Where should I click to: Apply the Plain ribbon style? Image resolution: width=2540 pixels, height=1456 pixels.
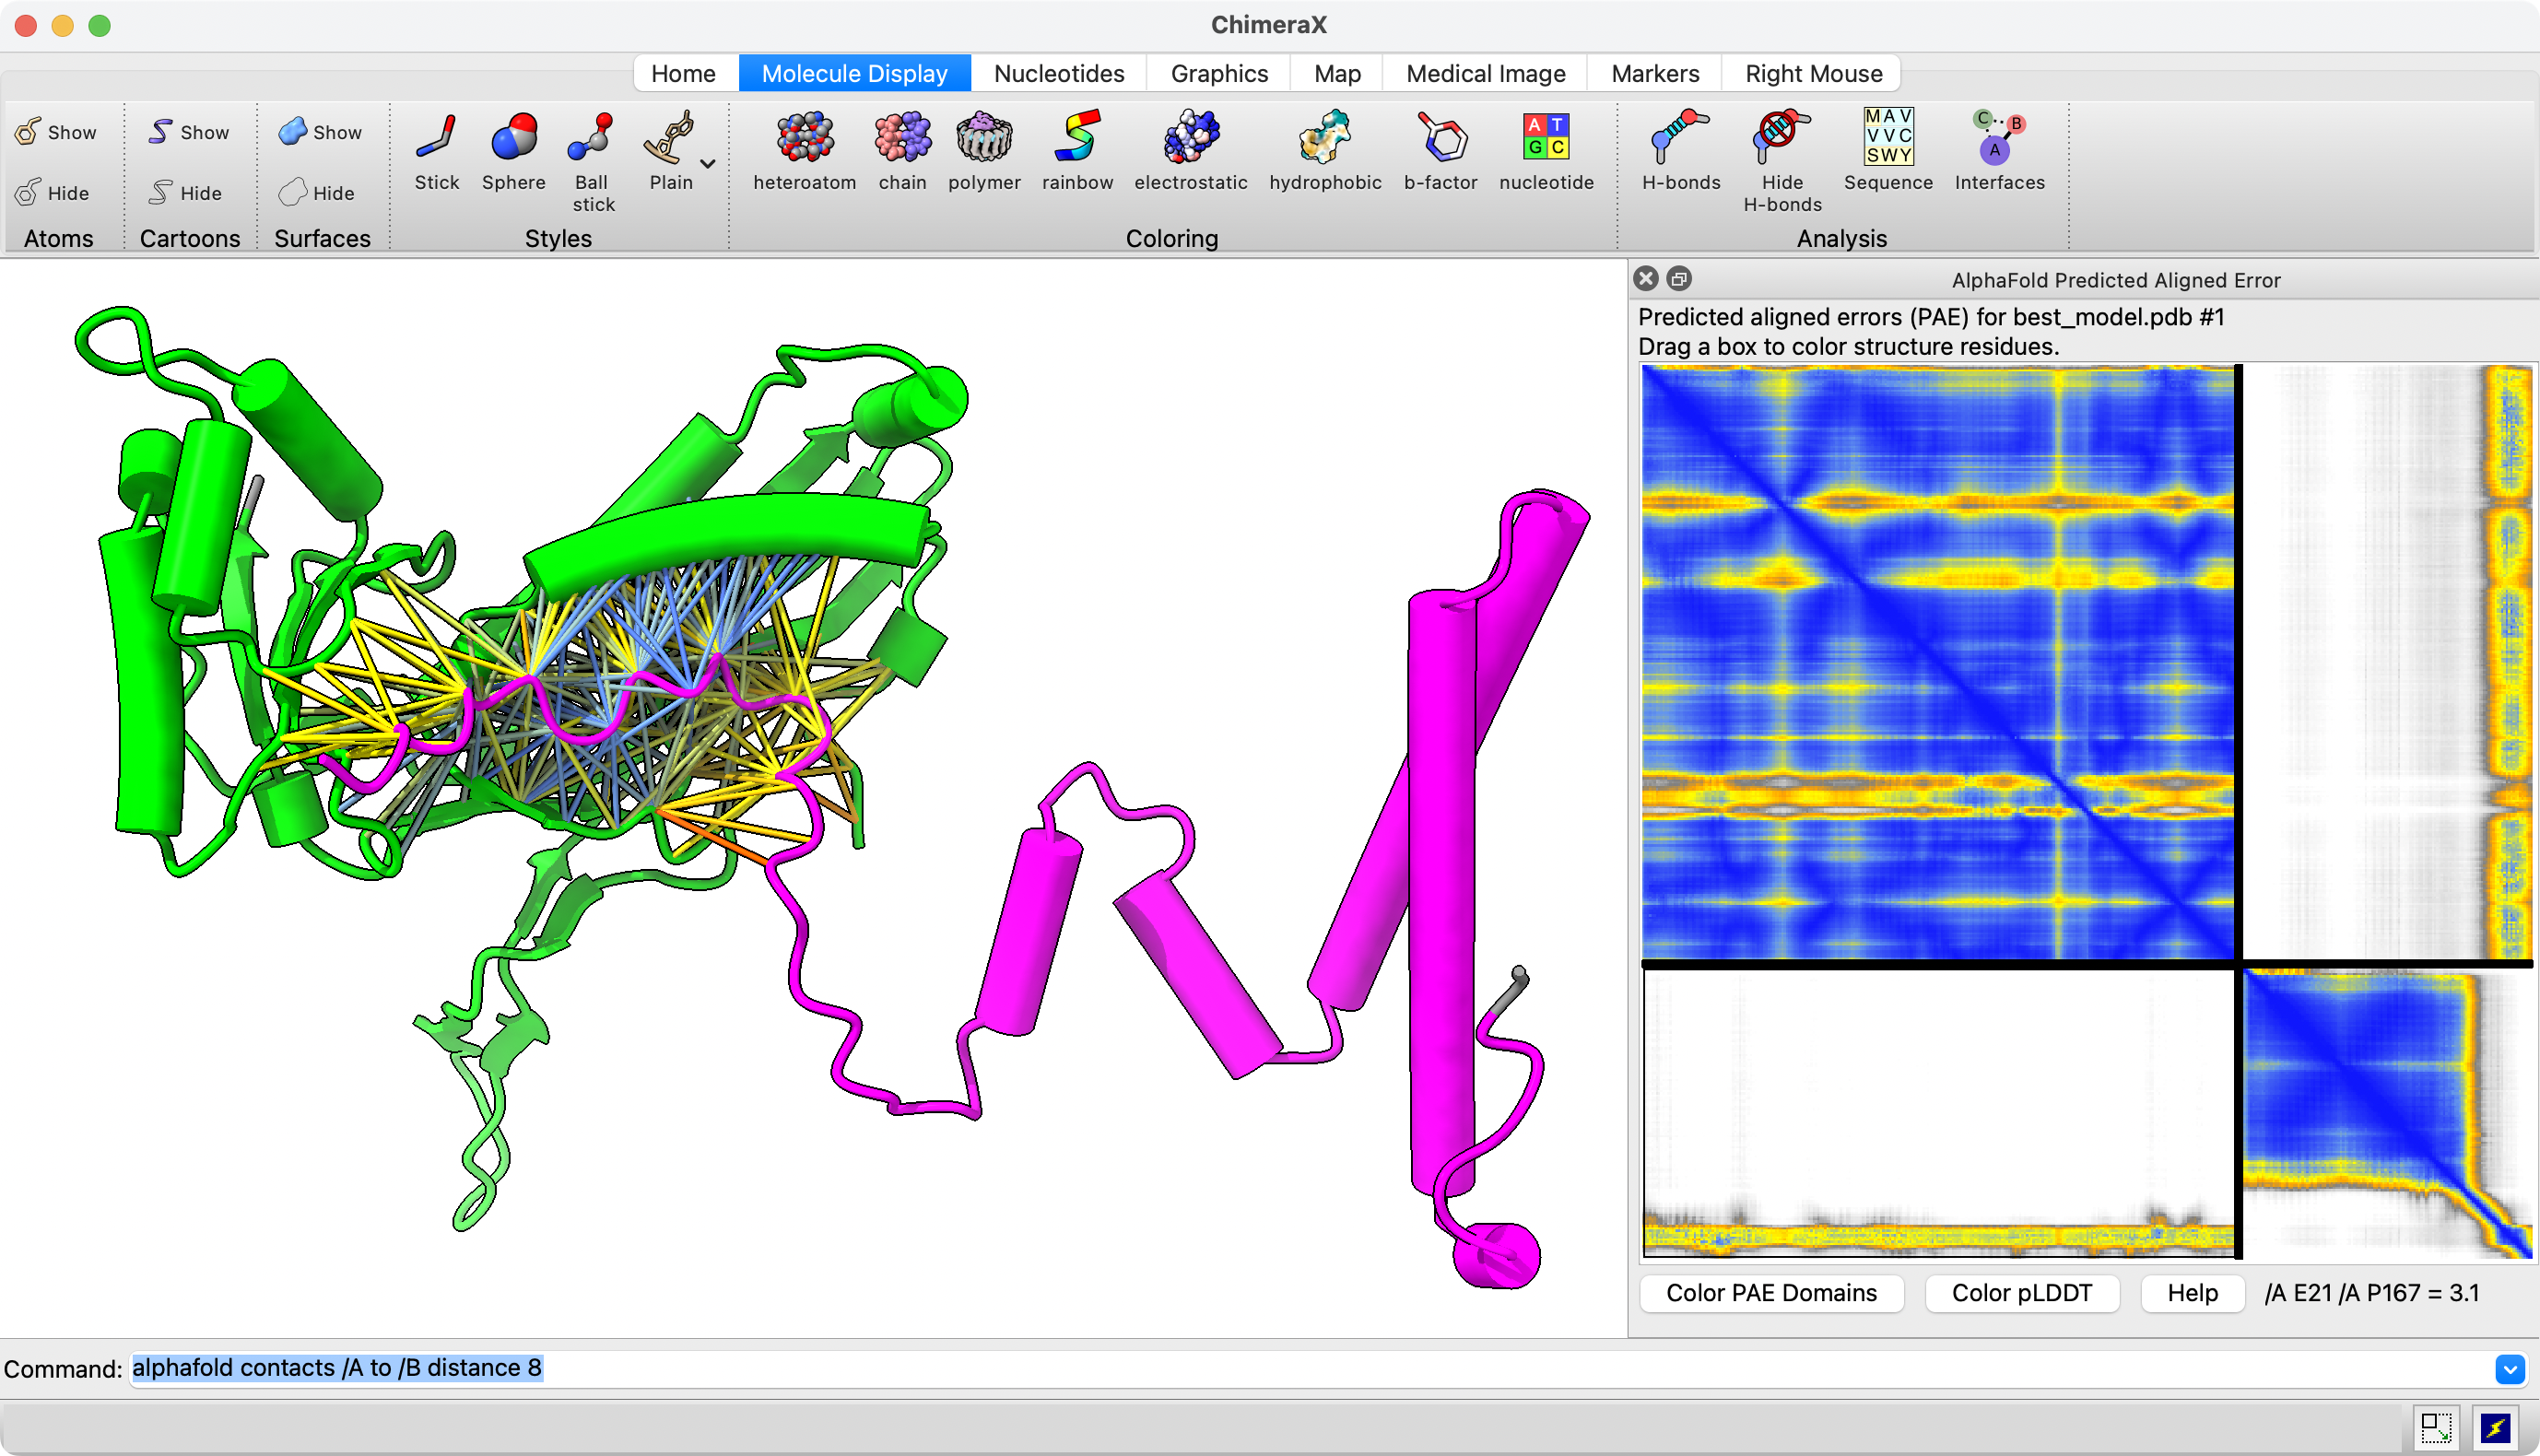click(670, 151)
